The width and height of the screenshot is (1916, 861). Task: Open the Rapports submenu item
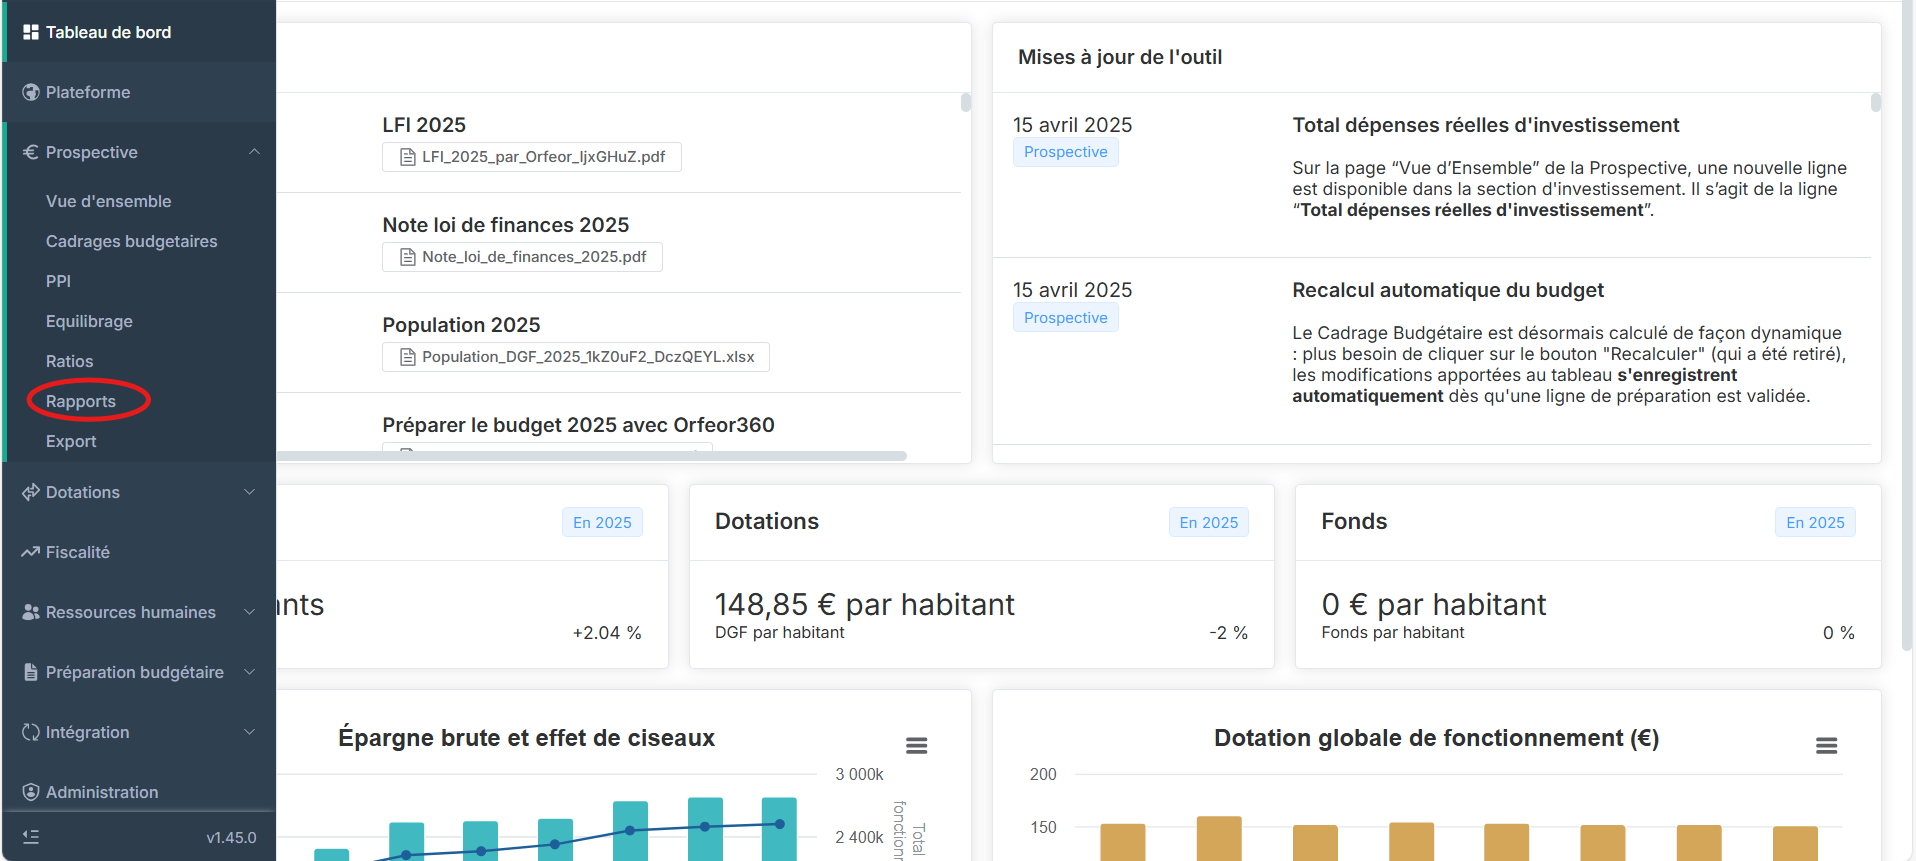click(x=81, y=401)
